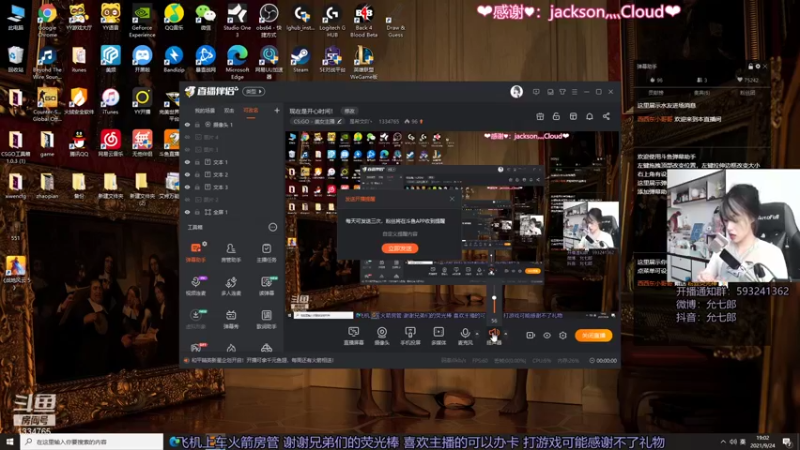Toggle visibility of 文本 1 source
The width and height of the screenshot is (800, 450).
(187, 162)
